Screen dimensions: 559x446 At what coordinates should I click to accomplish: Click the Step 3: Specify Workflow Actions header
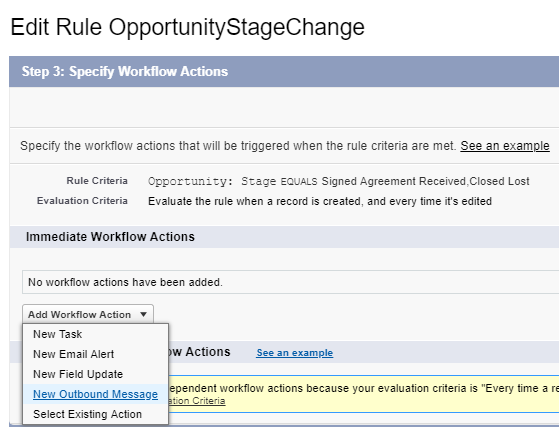pos(125,71)
